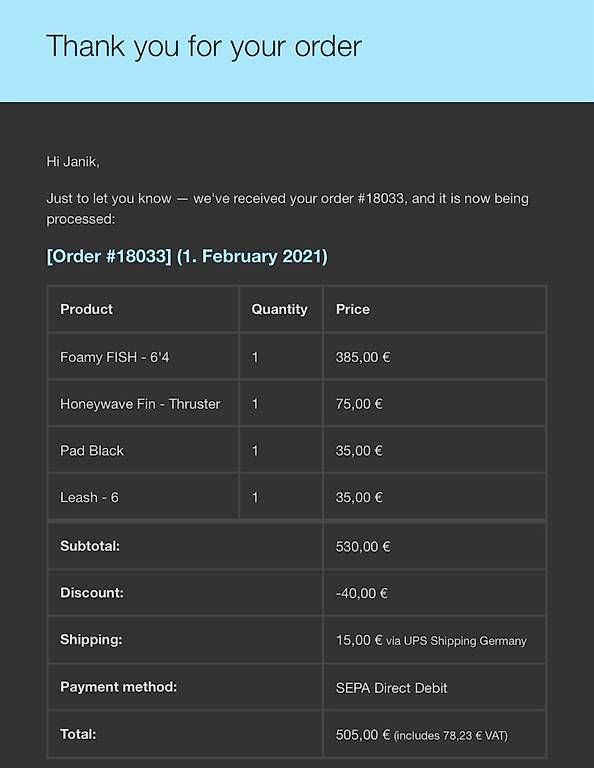Image resolution: width=594 pixels, height=768 pixels.
Task: Select the Pad Black product entry
Action: tap(92, 451)
